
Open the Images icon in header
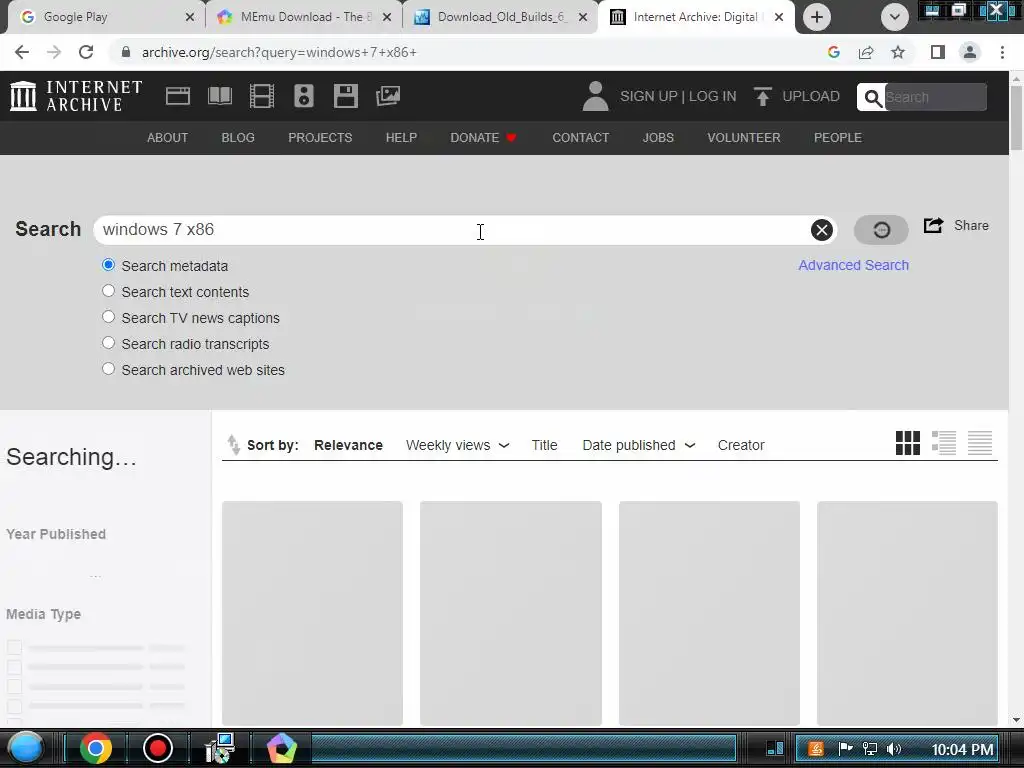coord(388,96)
